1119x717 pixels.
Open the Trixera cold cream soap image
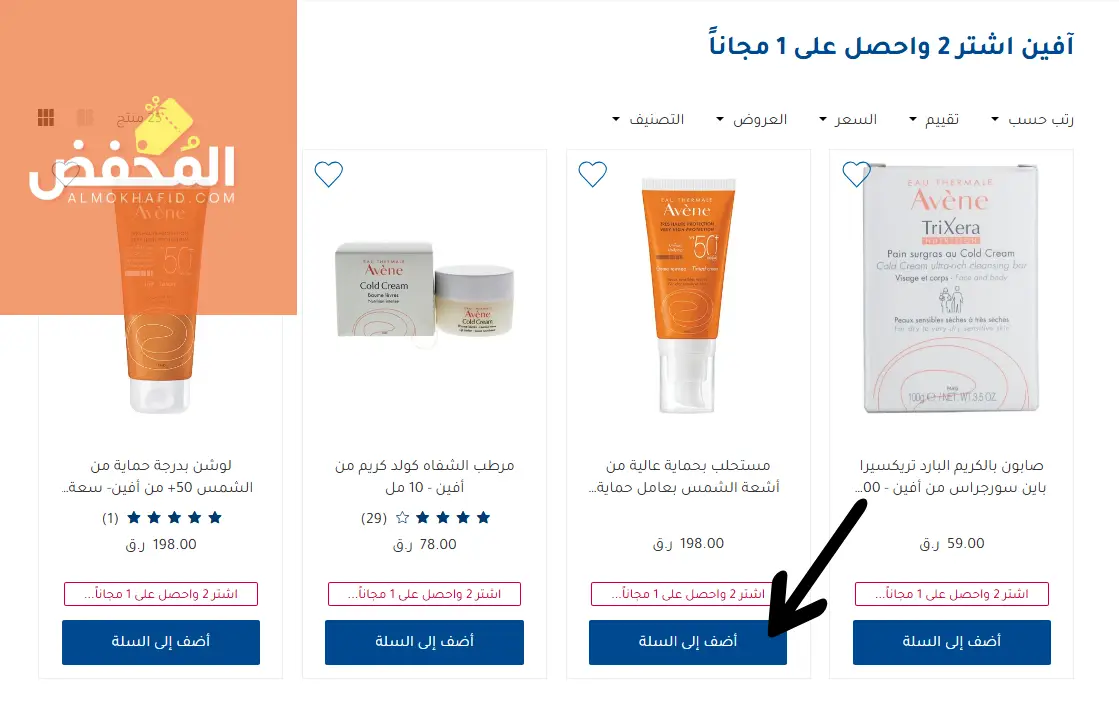coord(951,289)
